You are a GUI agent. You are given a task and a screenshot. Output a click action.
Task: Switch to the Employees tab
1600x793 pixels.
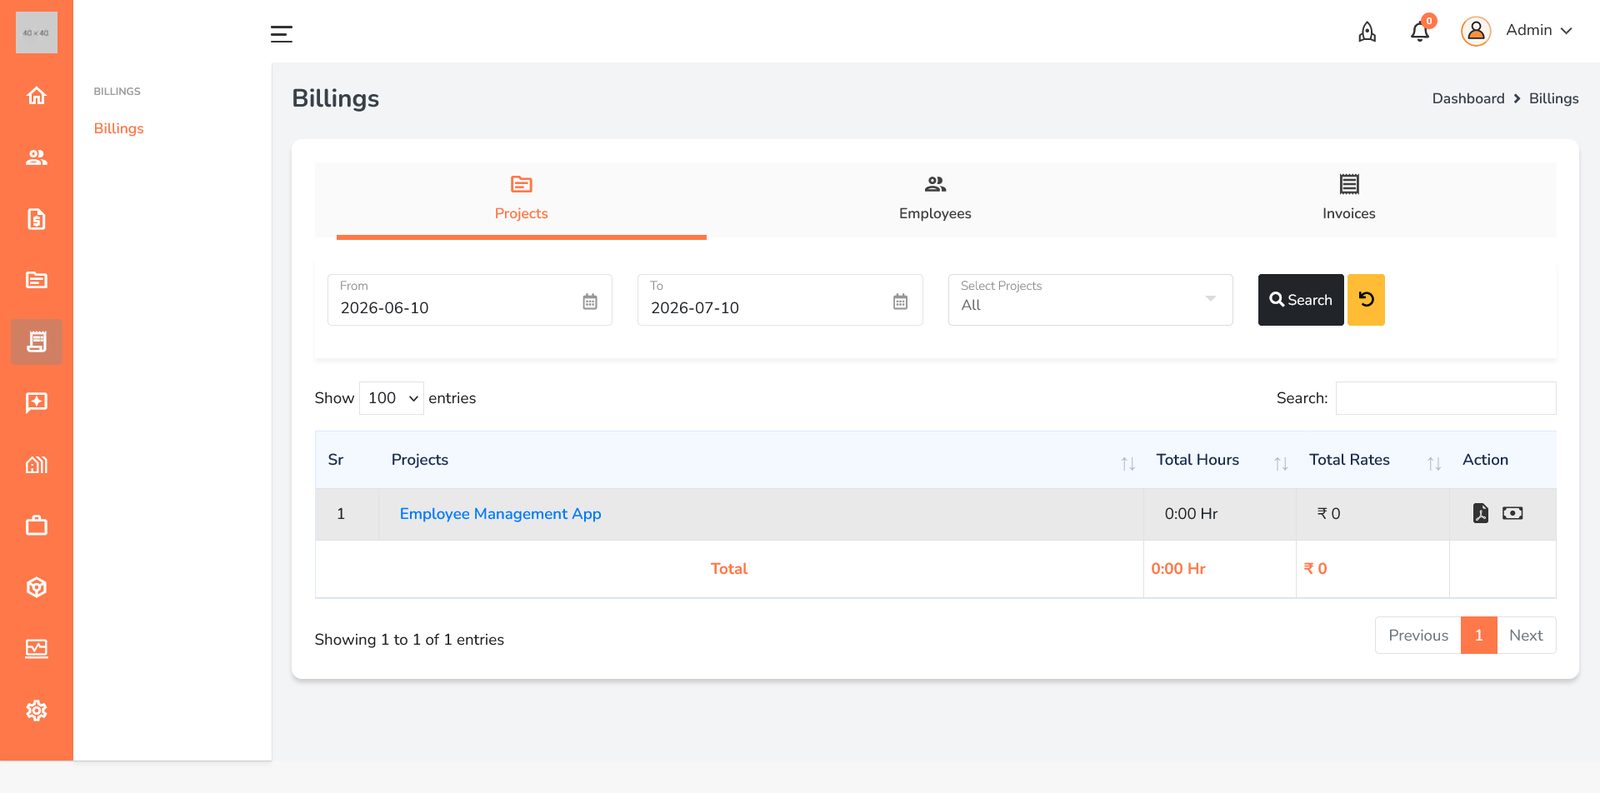tap(935, 199)
